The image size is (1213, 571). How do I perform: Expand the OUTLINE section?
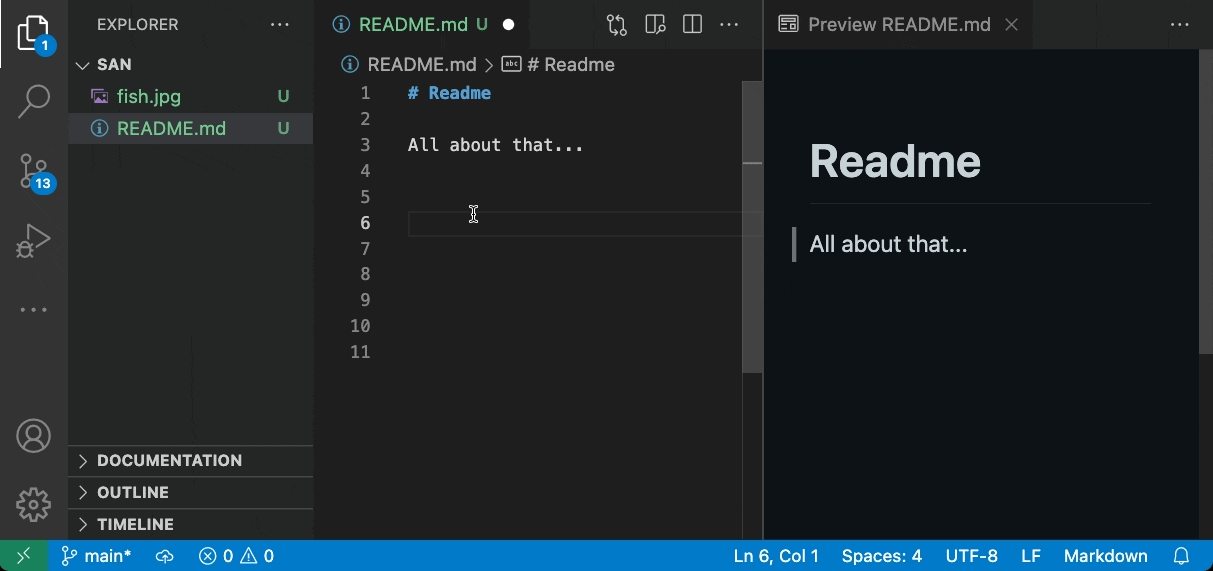click(190, 493)
